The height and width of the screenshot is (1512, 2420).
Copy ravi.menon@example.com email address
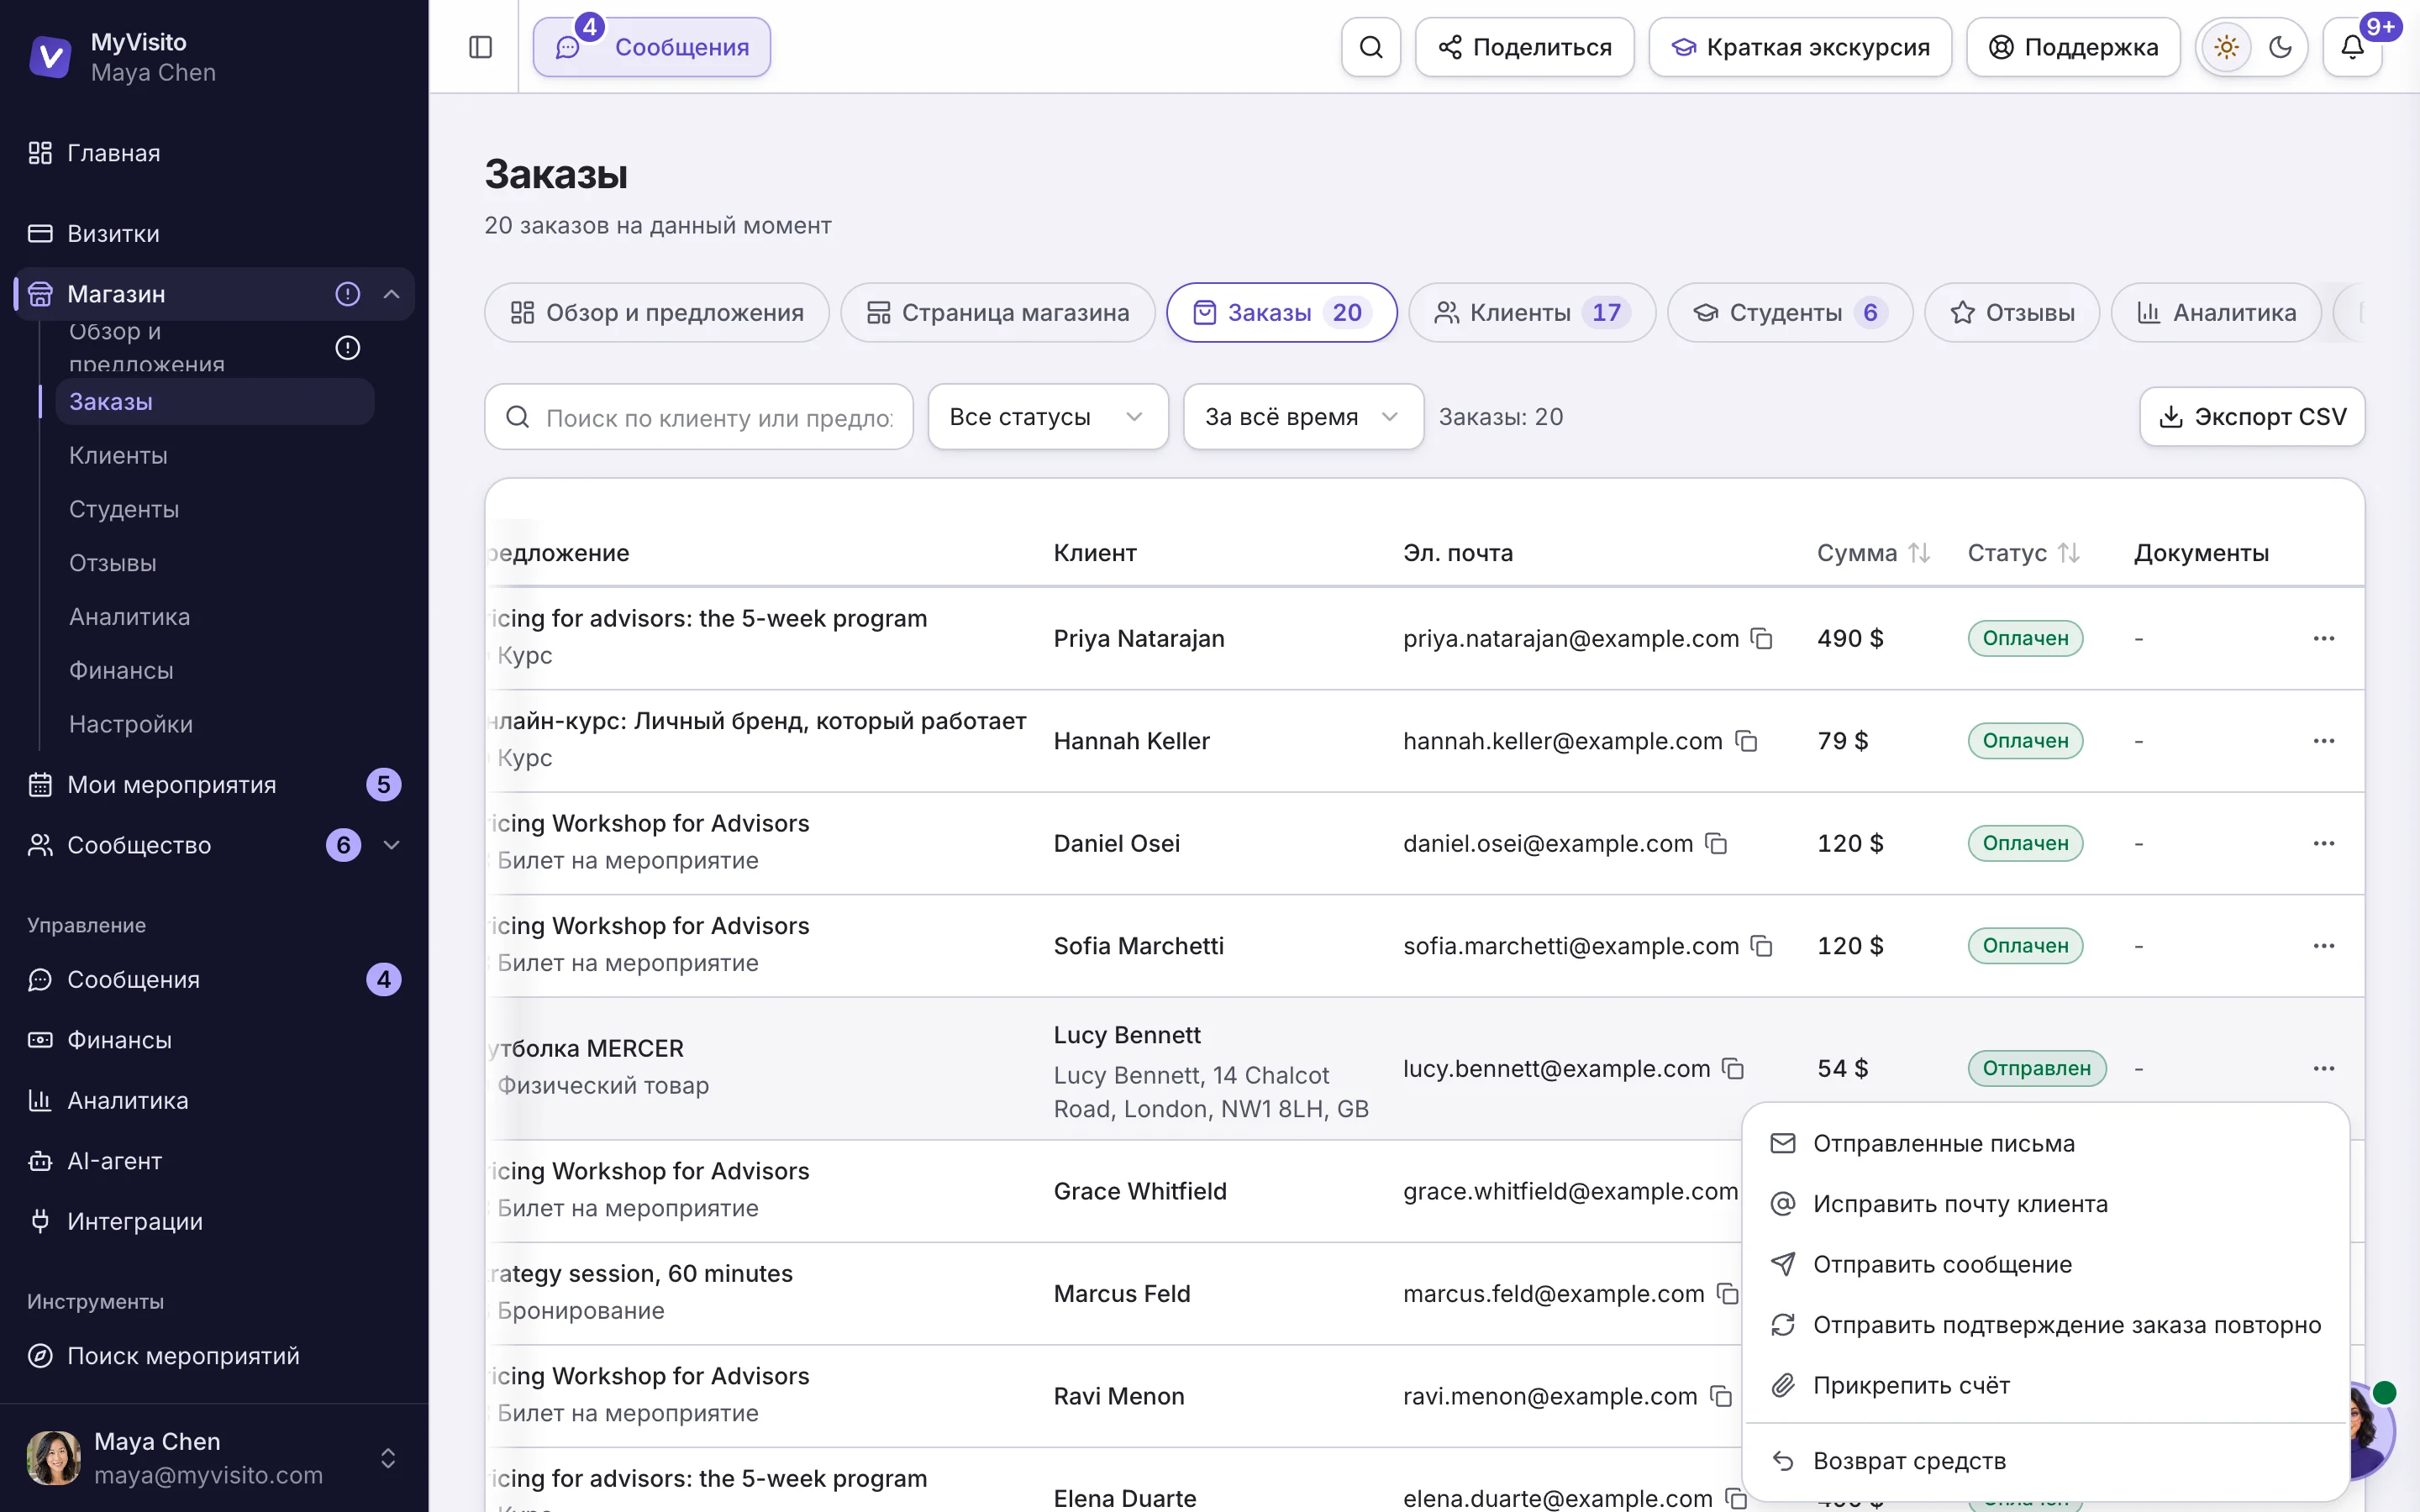pos(1721,1396)
